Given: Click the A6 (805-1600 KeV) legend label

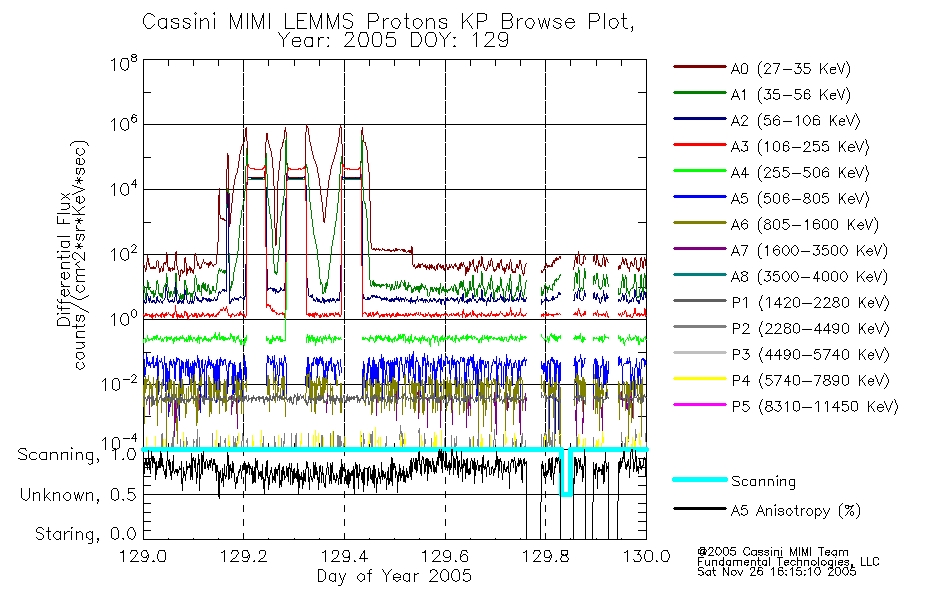Looking at the screenshot, I should [x=805, y=225].
